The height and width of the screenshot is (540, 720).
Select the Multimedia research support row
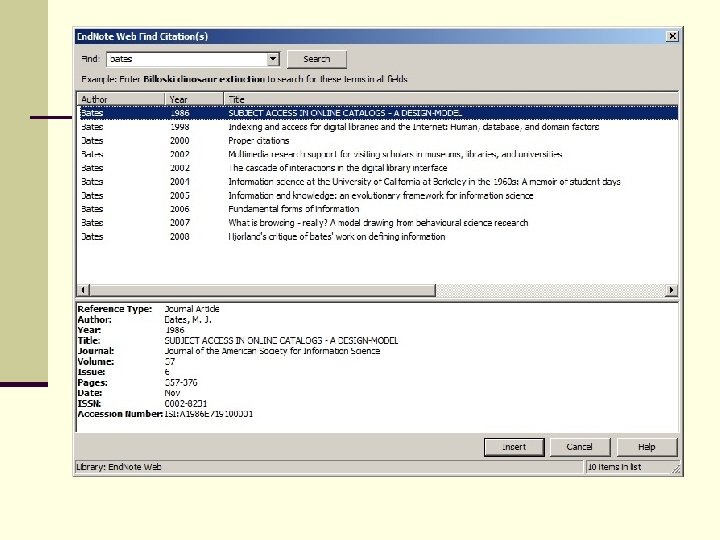[377, 154]
